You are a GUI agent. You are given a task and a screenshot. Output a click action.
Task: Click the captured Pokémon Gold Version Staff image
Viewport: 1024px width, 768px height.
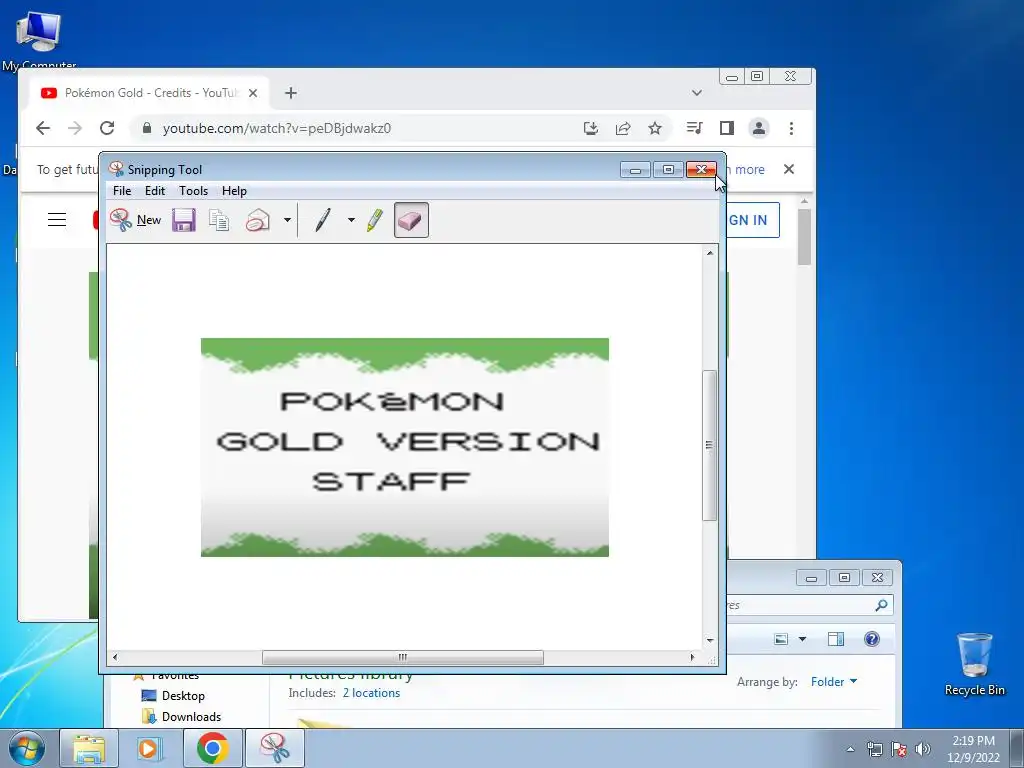[405, 447]
